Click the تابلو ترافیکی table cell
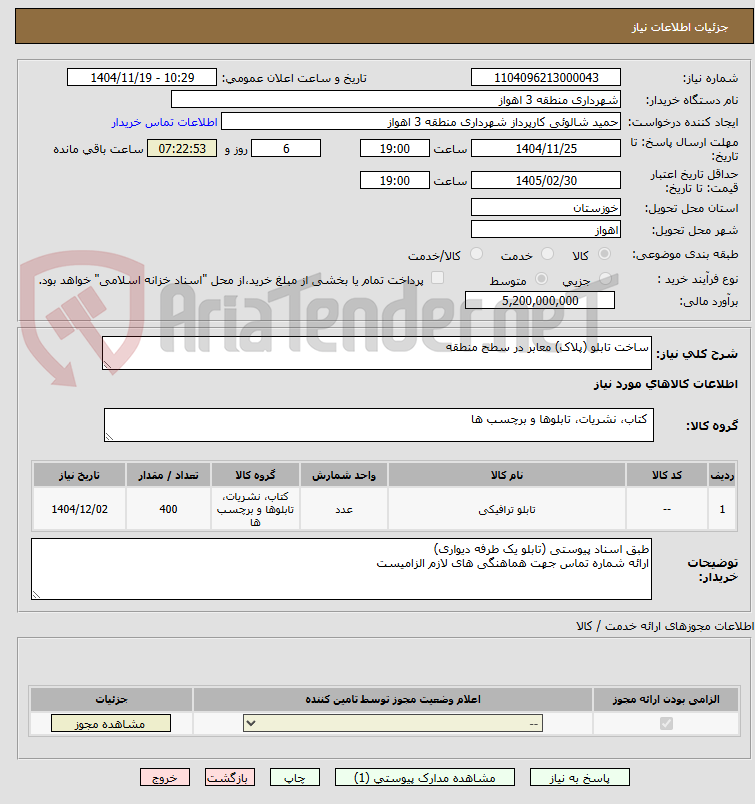 (x=507, y=509)
